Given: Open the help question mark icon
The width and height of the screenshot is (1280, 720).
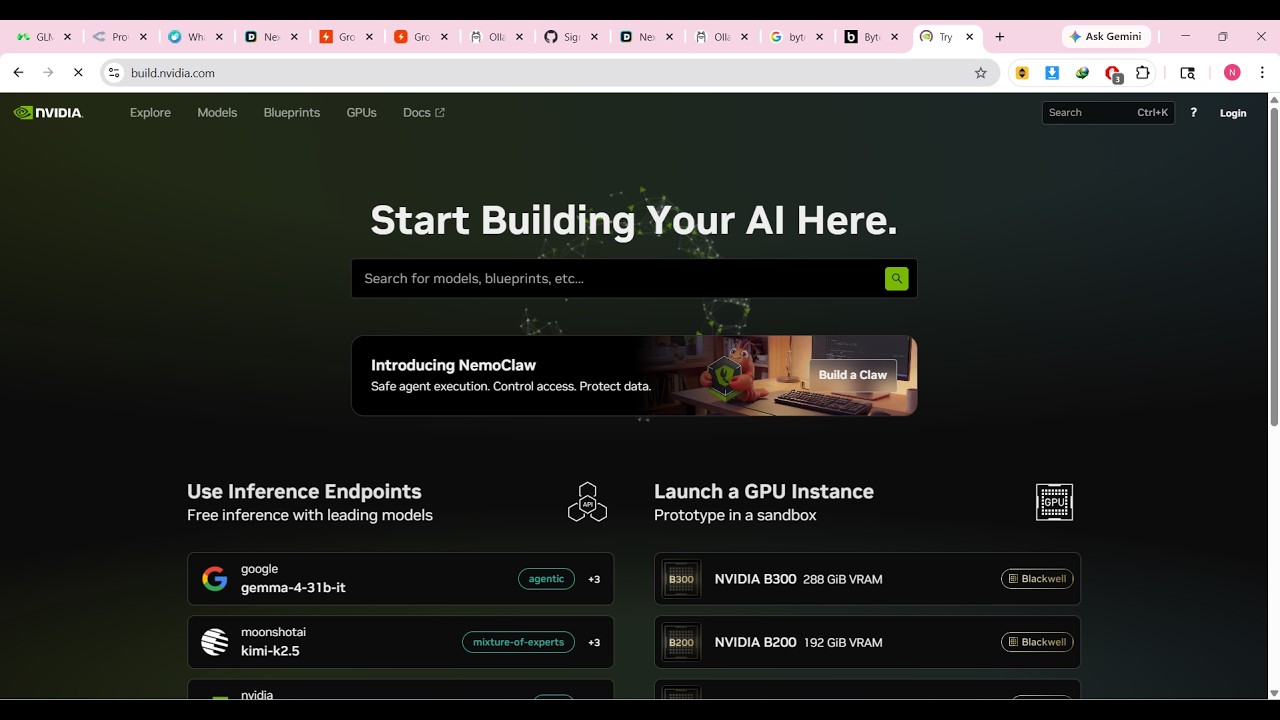Looking at the screenshot, I should point(1193,113).
